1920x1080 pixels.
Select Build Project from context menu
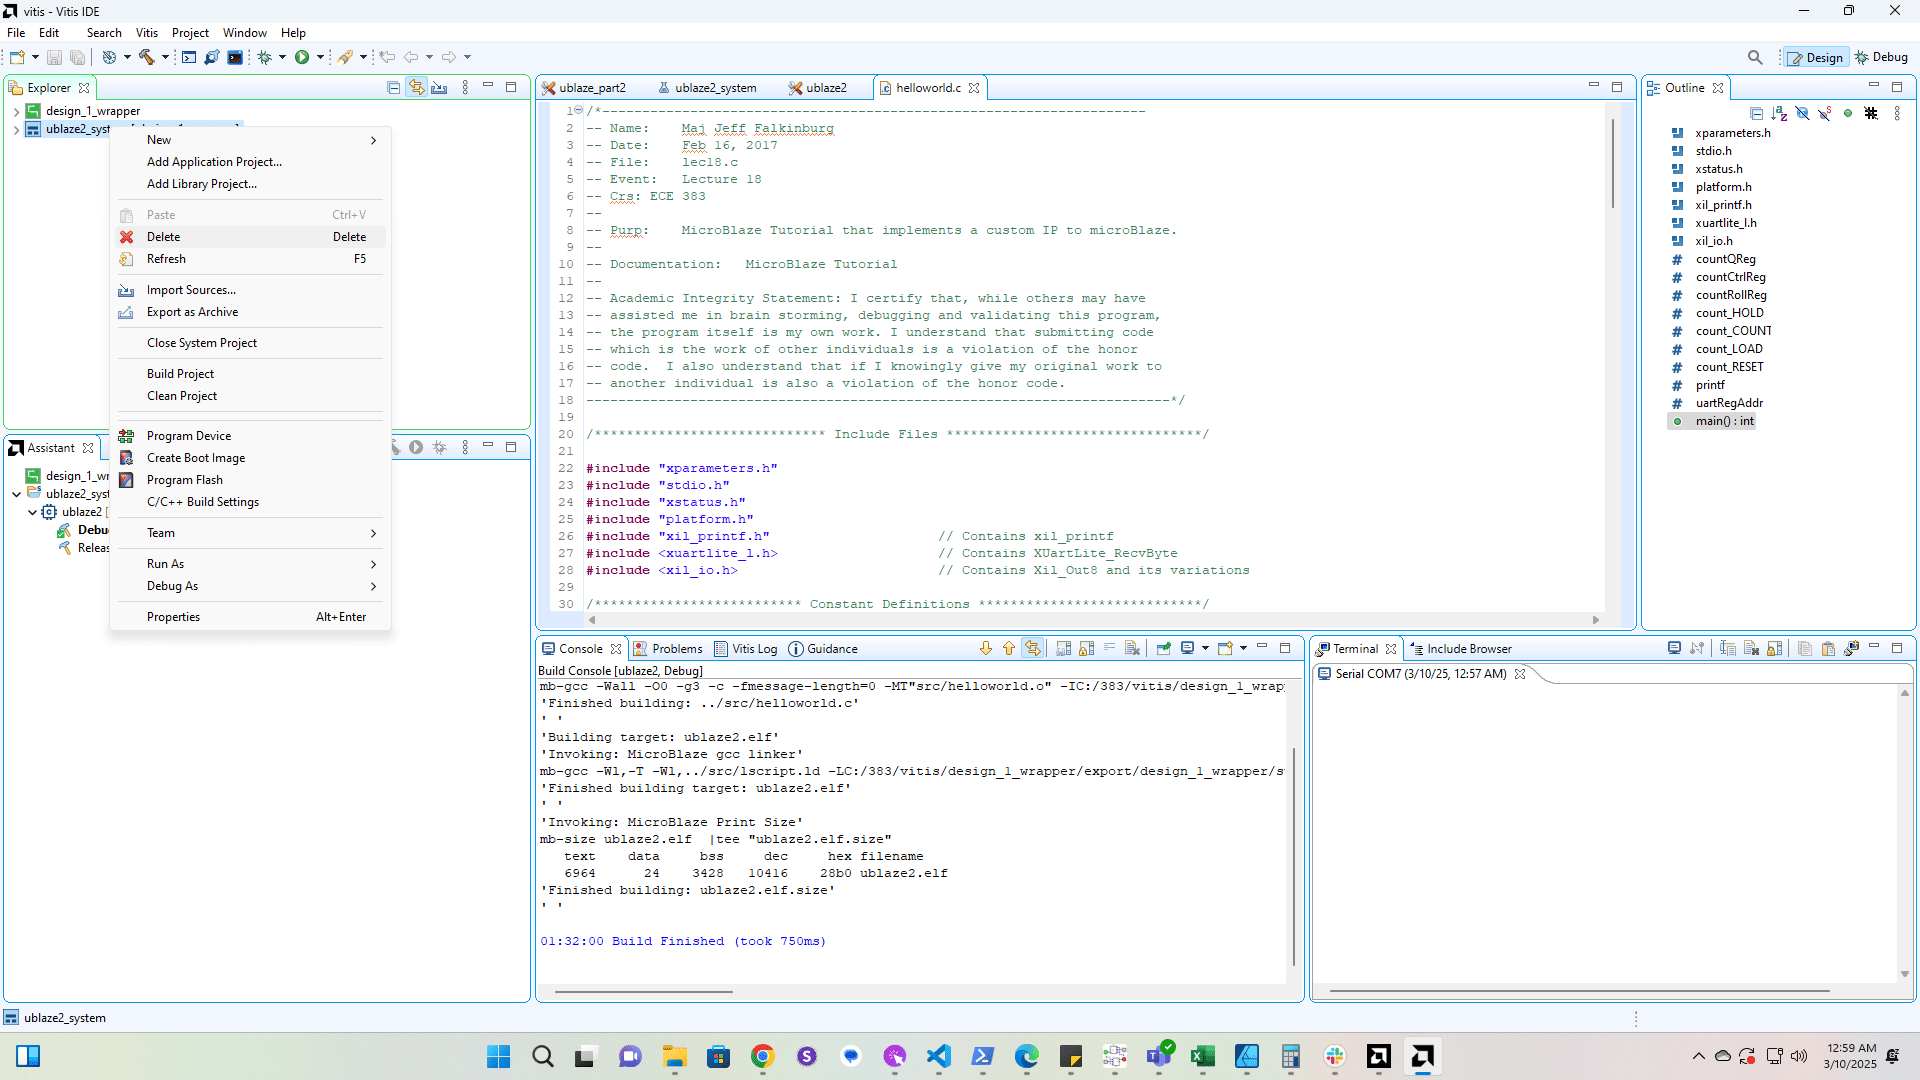(180, 374)
